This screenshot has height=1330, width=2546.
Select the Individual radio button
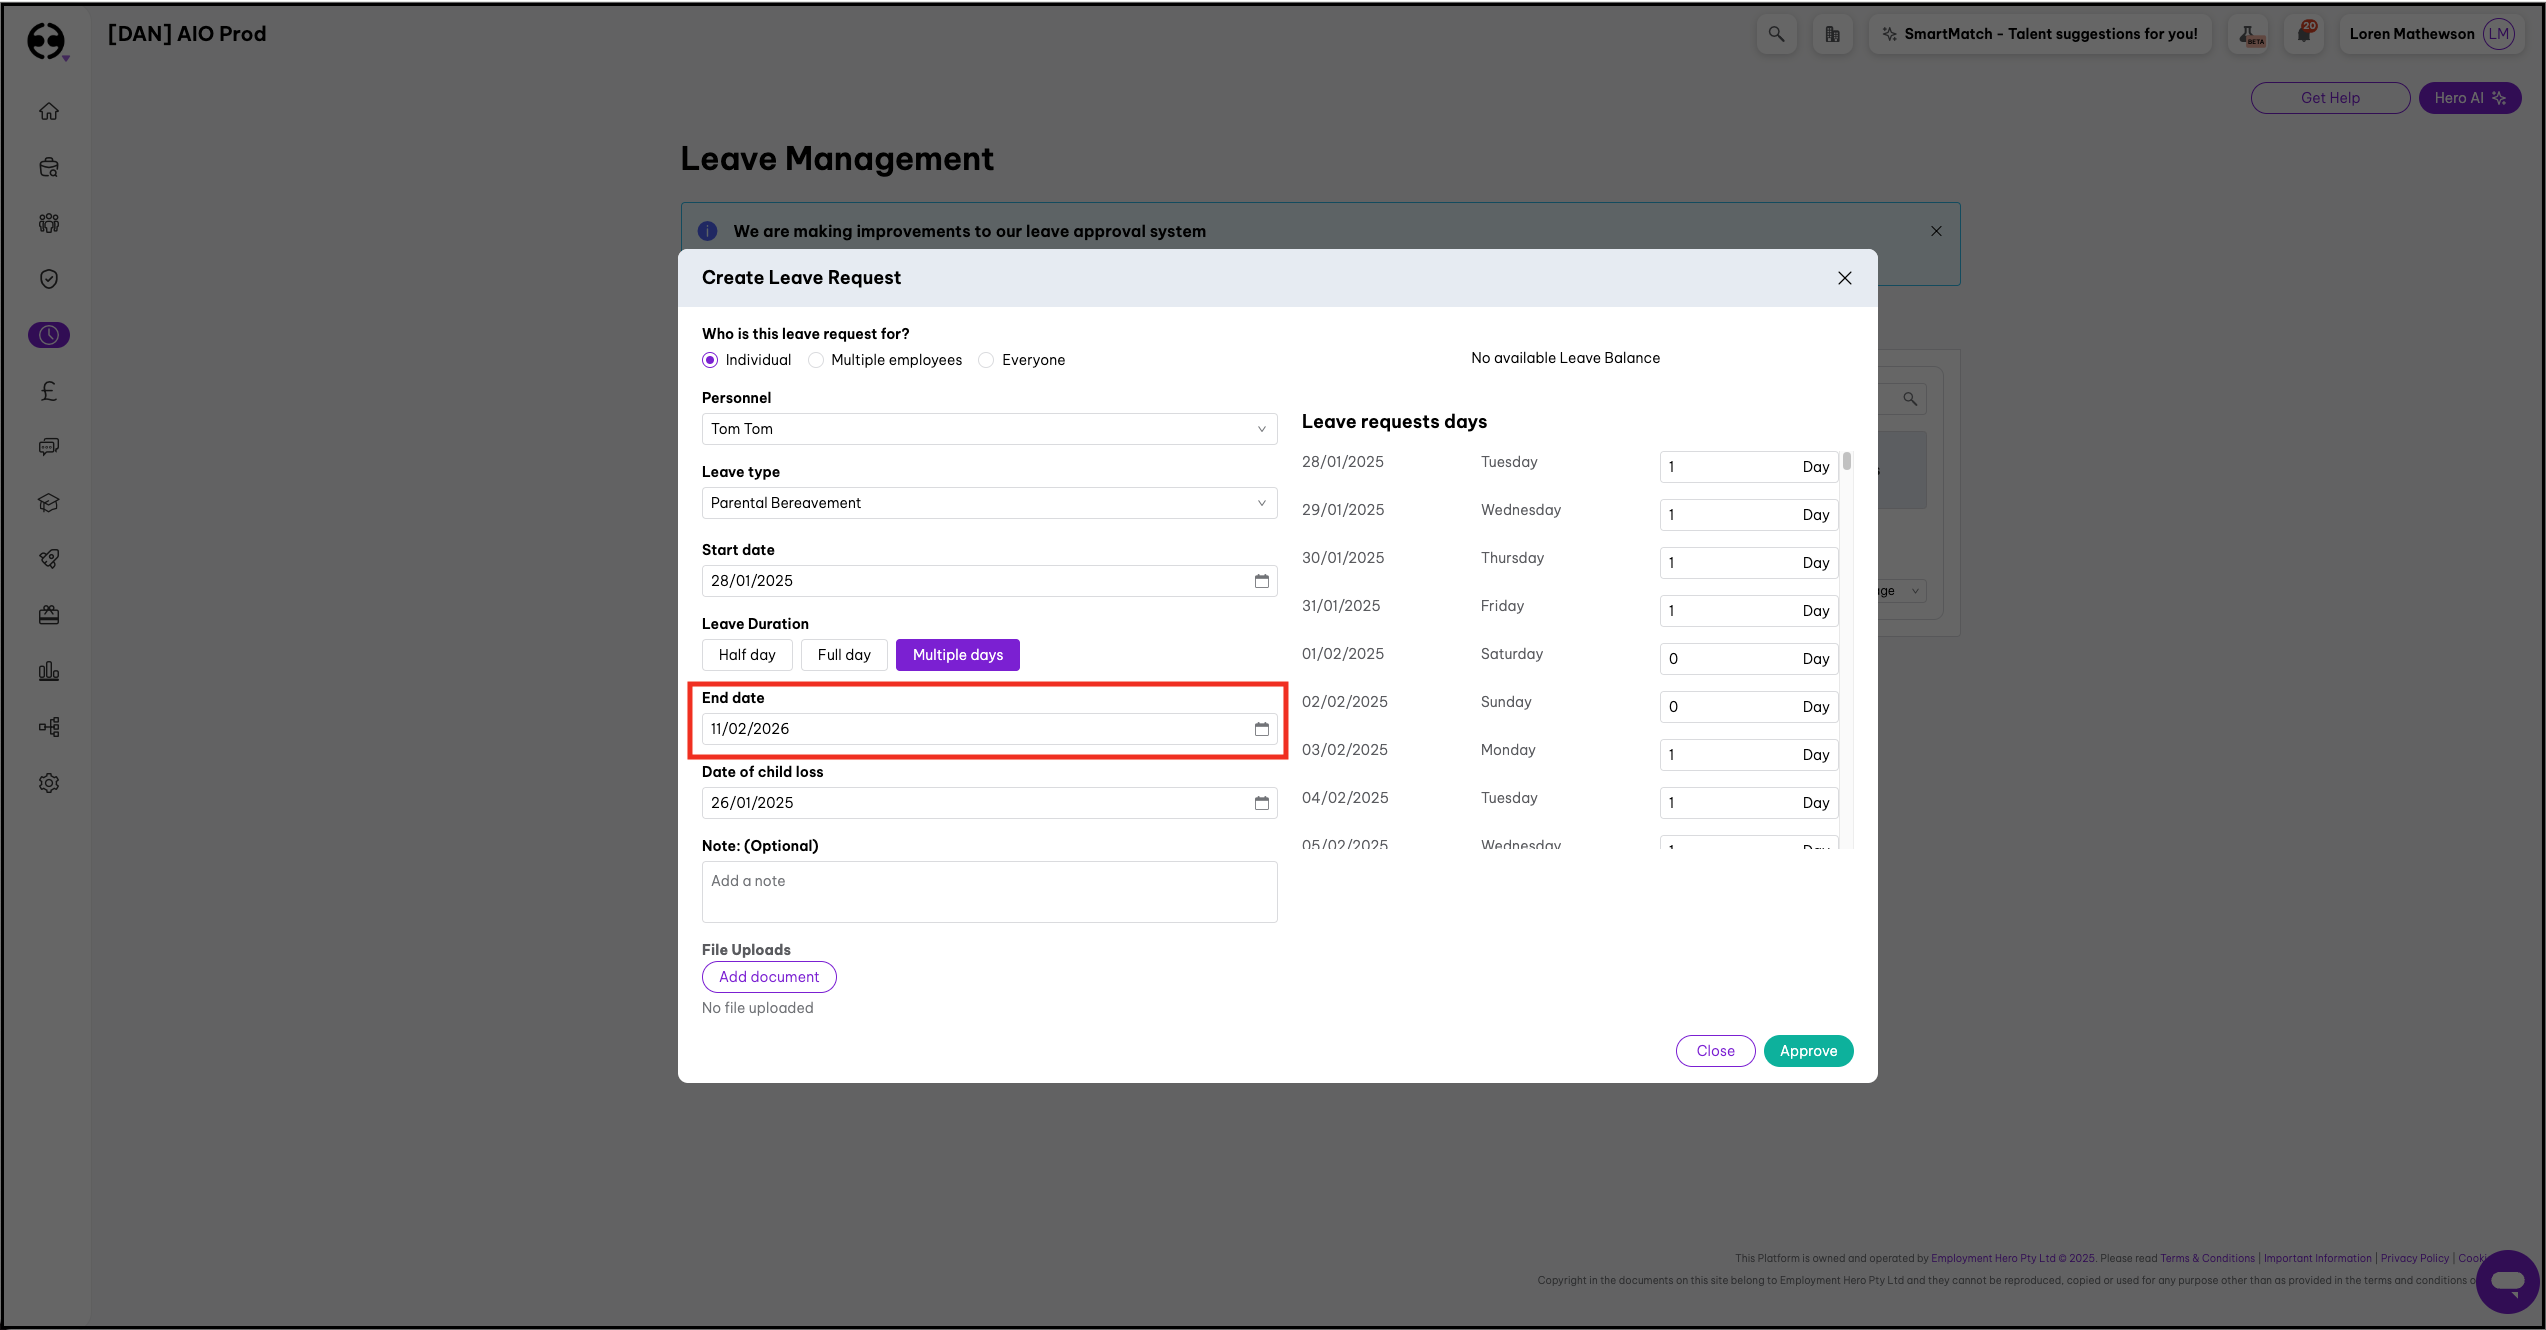point(710,360)
